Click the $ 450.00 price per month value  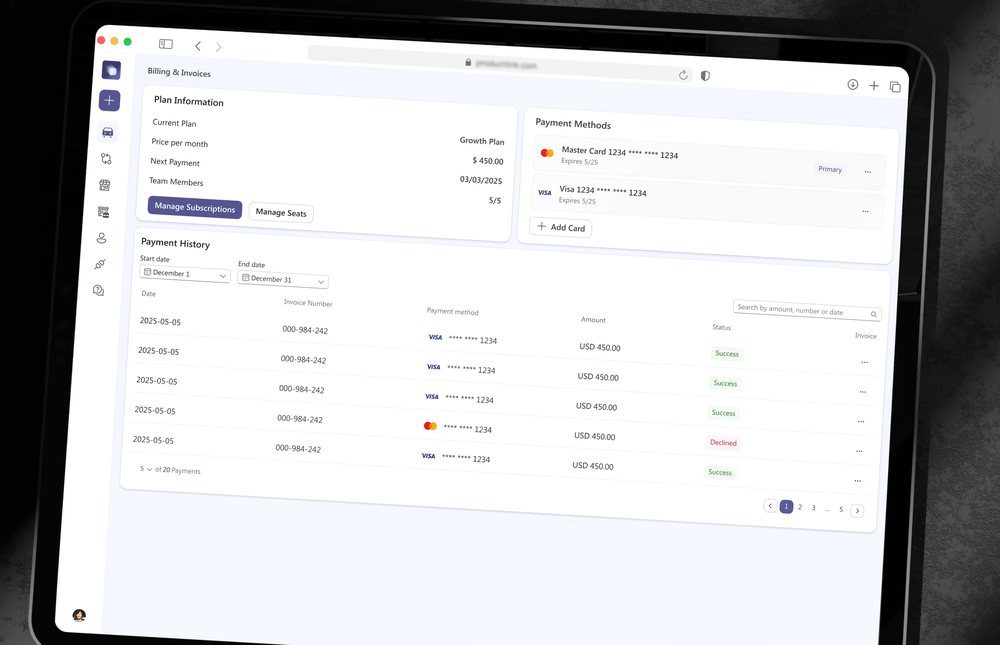488,161
